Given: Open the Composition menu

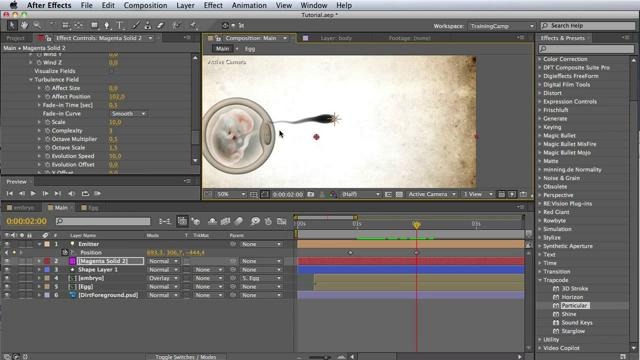Looking at the screenshot, I should (x=145, y=5).
